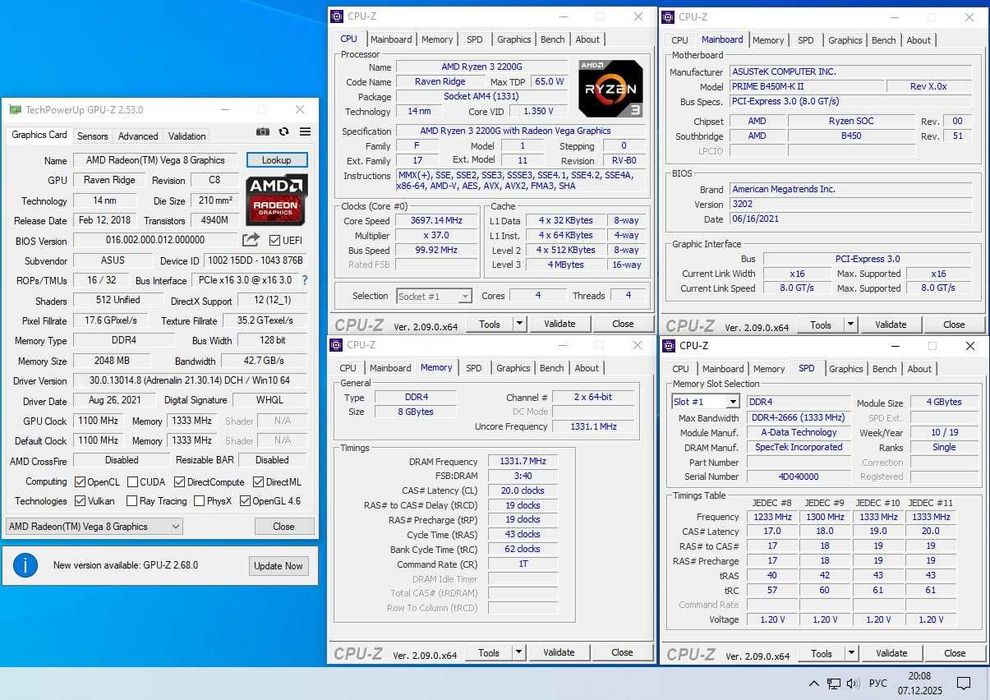The width and height of the screenshot is (990, 700).
Task: Show hidden tray icons chevron
Action: pos(814,684)
